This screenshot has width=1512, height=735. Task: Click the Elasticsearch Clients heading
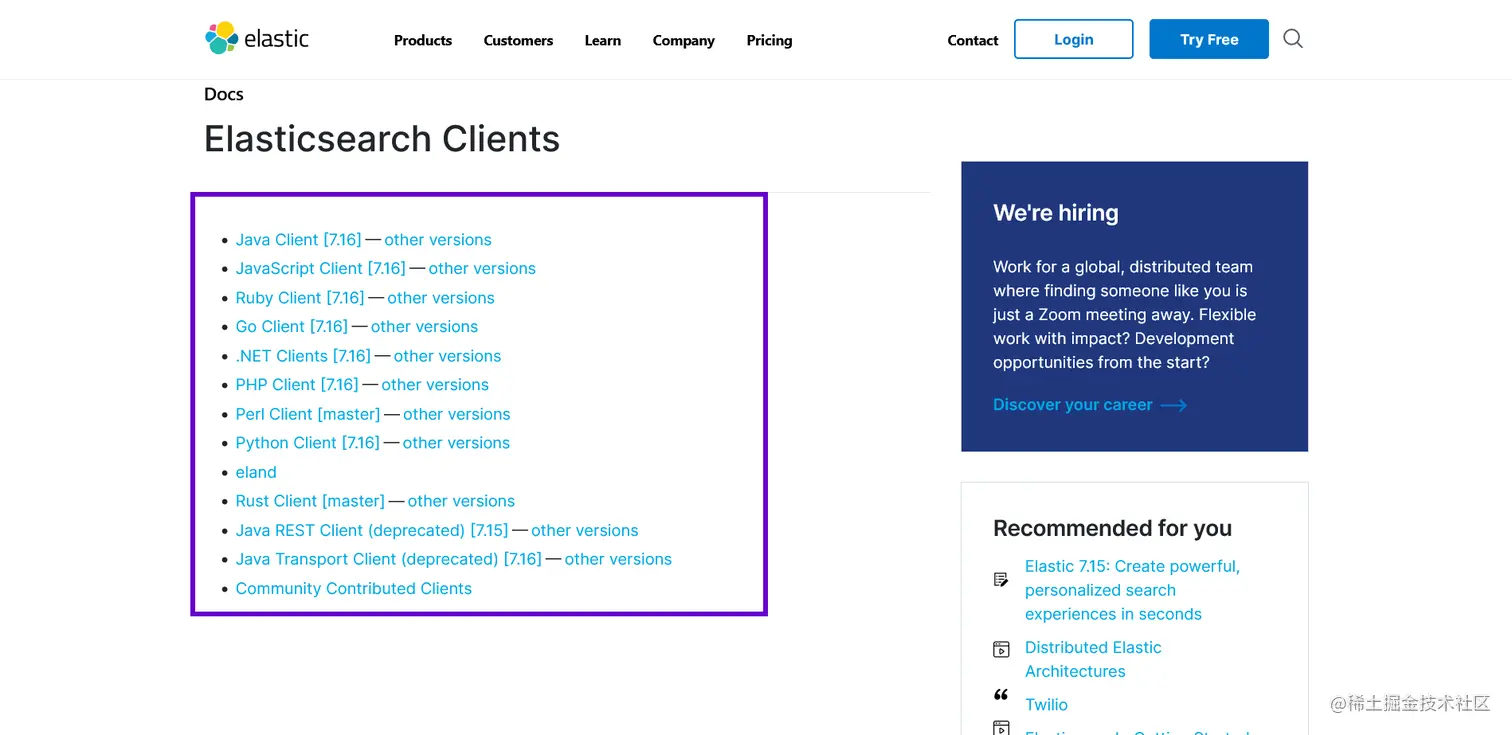382,138
